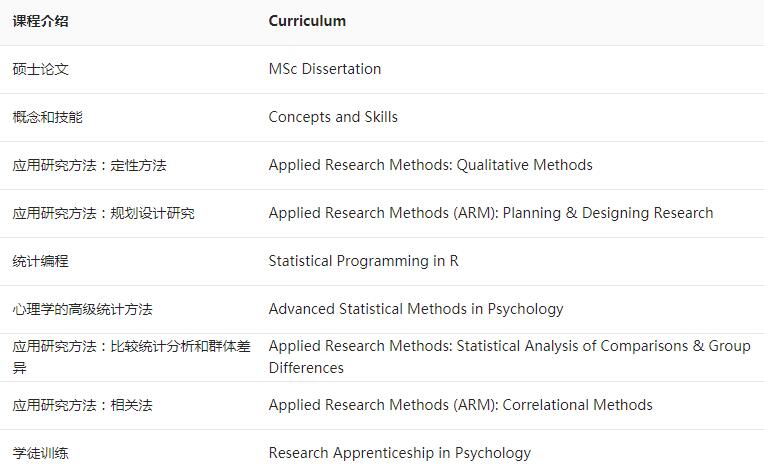
Task: Click Applied Research Methods: Qualitative Methods text
Action: 430,165
